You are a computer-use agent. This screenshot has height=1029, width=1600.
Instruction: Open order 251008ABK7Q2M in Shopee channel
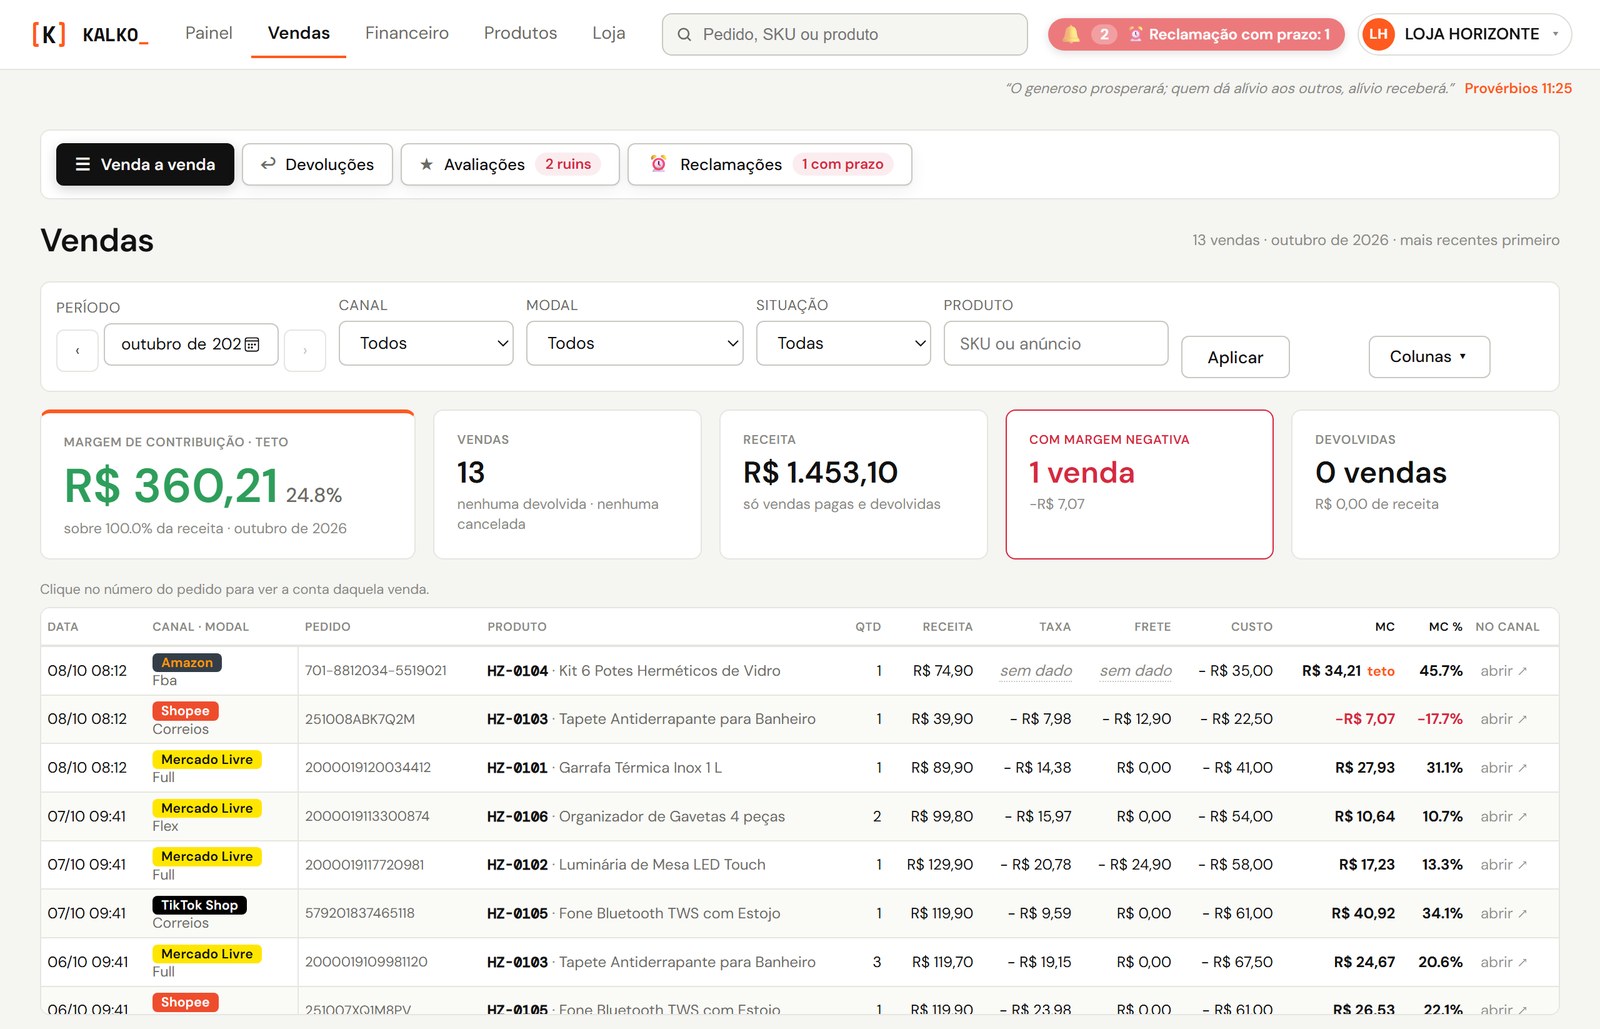(1503, 719)
